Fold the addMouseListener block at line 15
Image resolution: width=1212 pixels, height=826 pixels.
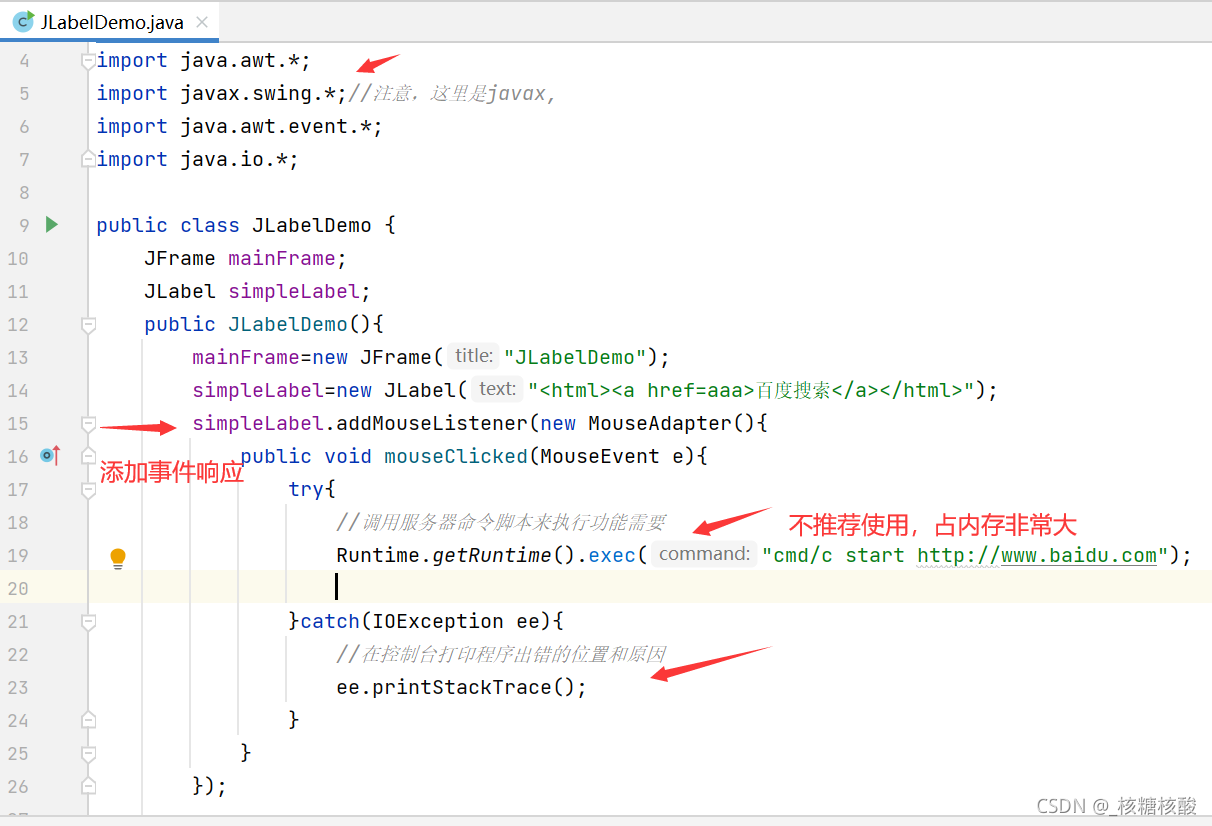coord(88,424)
